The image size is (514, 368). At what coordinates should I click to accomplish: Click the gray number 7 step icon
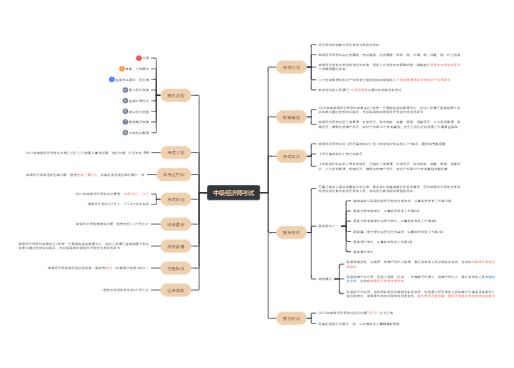click(125, 122)
